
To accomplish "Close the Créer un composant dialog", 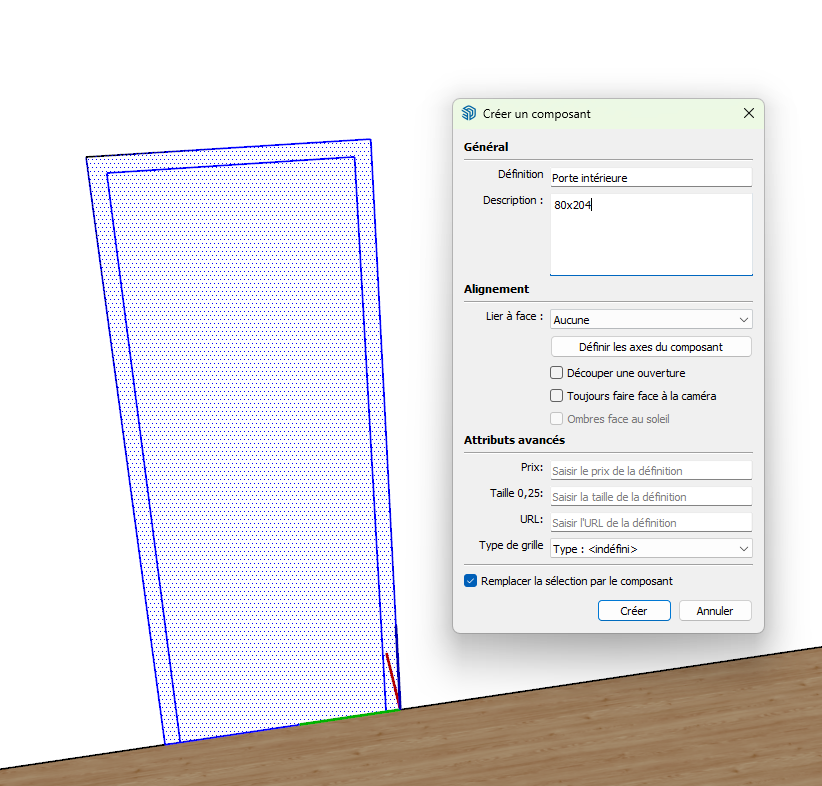I will 749,113.
